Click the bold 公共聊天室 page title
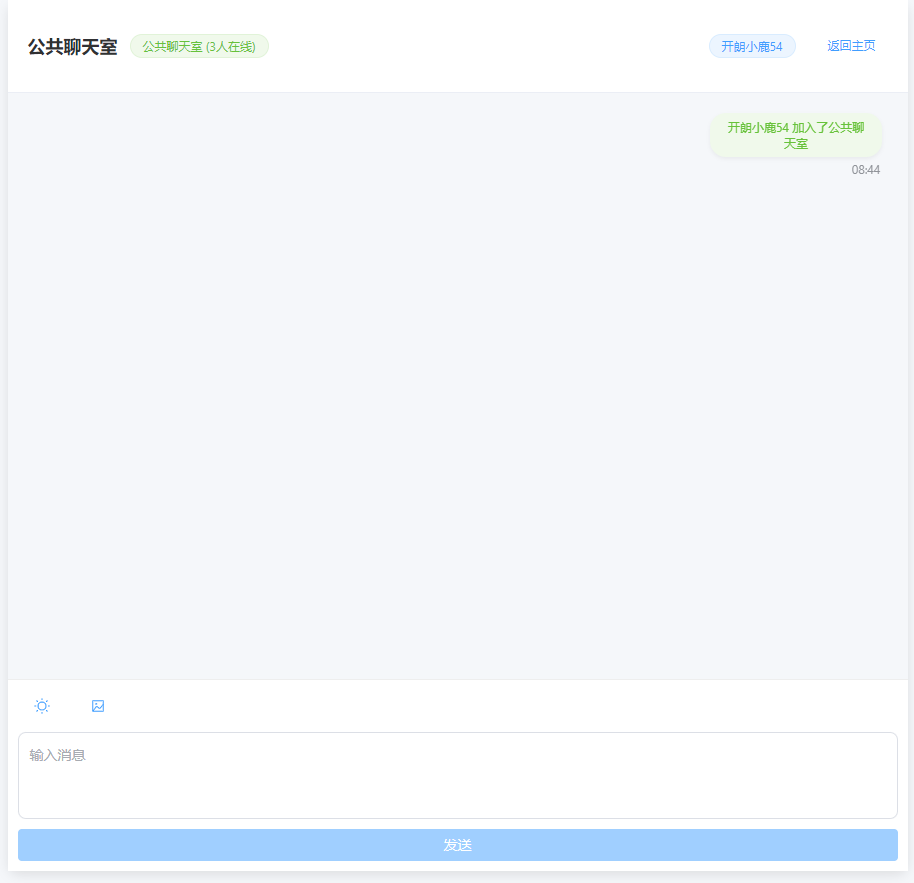This screenshot has height=883, width=914. tap(72, 47)
